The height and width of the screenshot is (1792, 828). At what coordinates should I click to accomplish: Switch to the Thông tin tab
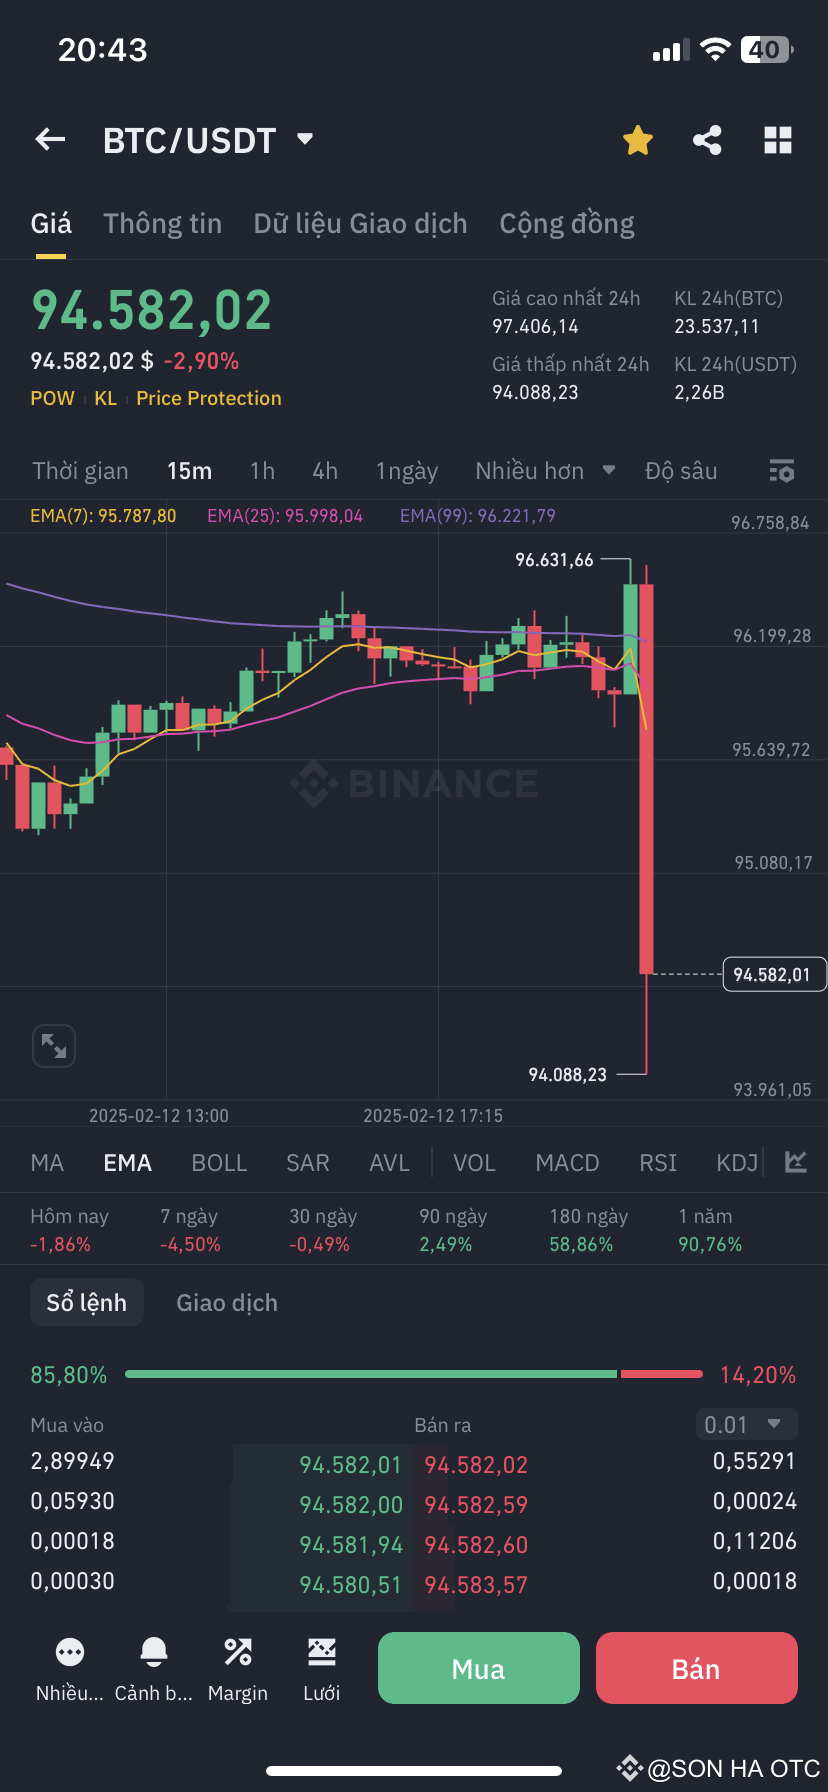tap(163, 223)
